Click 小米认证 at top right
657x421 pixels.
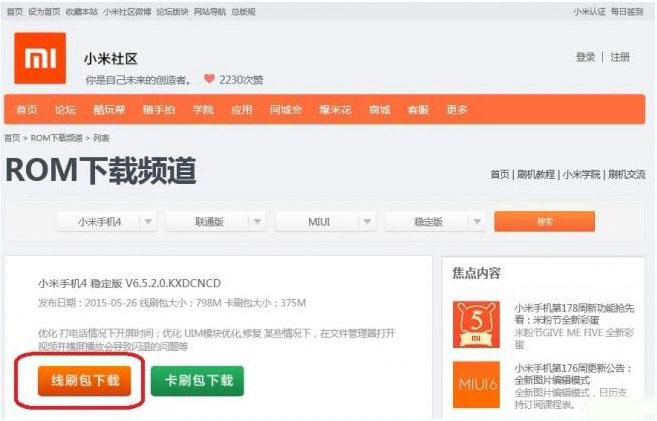(590, 12)
